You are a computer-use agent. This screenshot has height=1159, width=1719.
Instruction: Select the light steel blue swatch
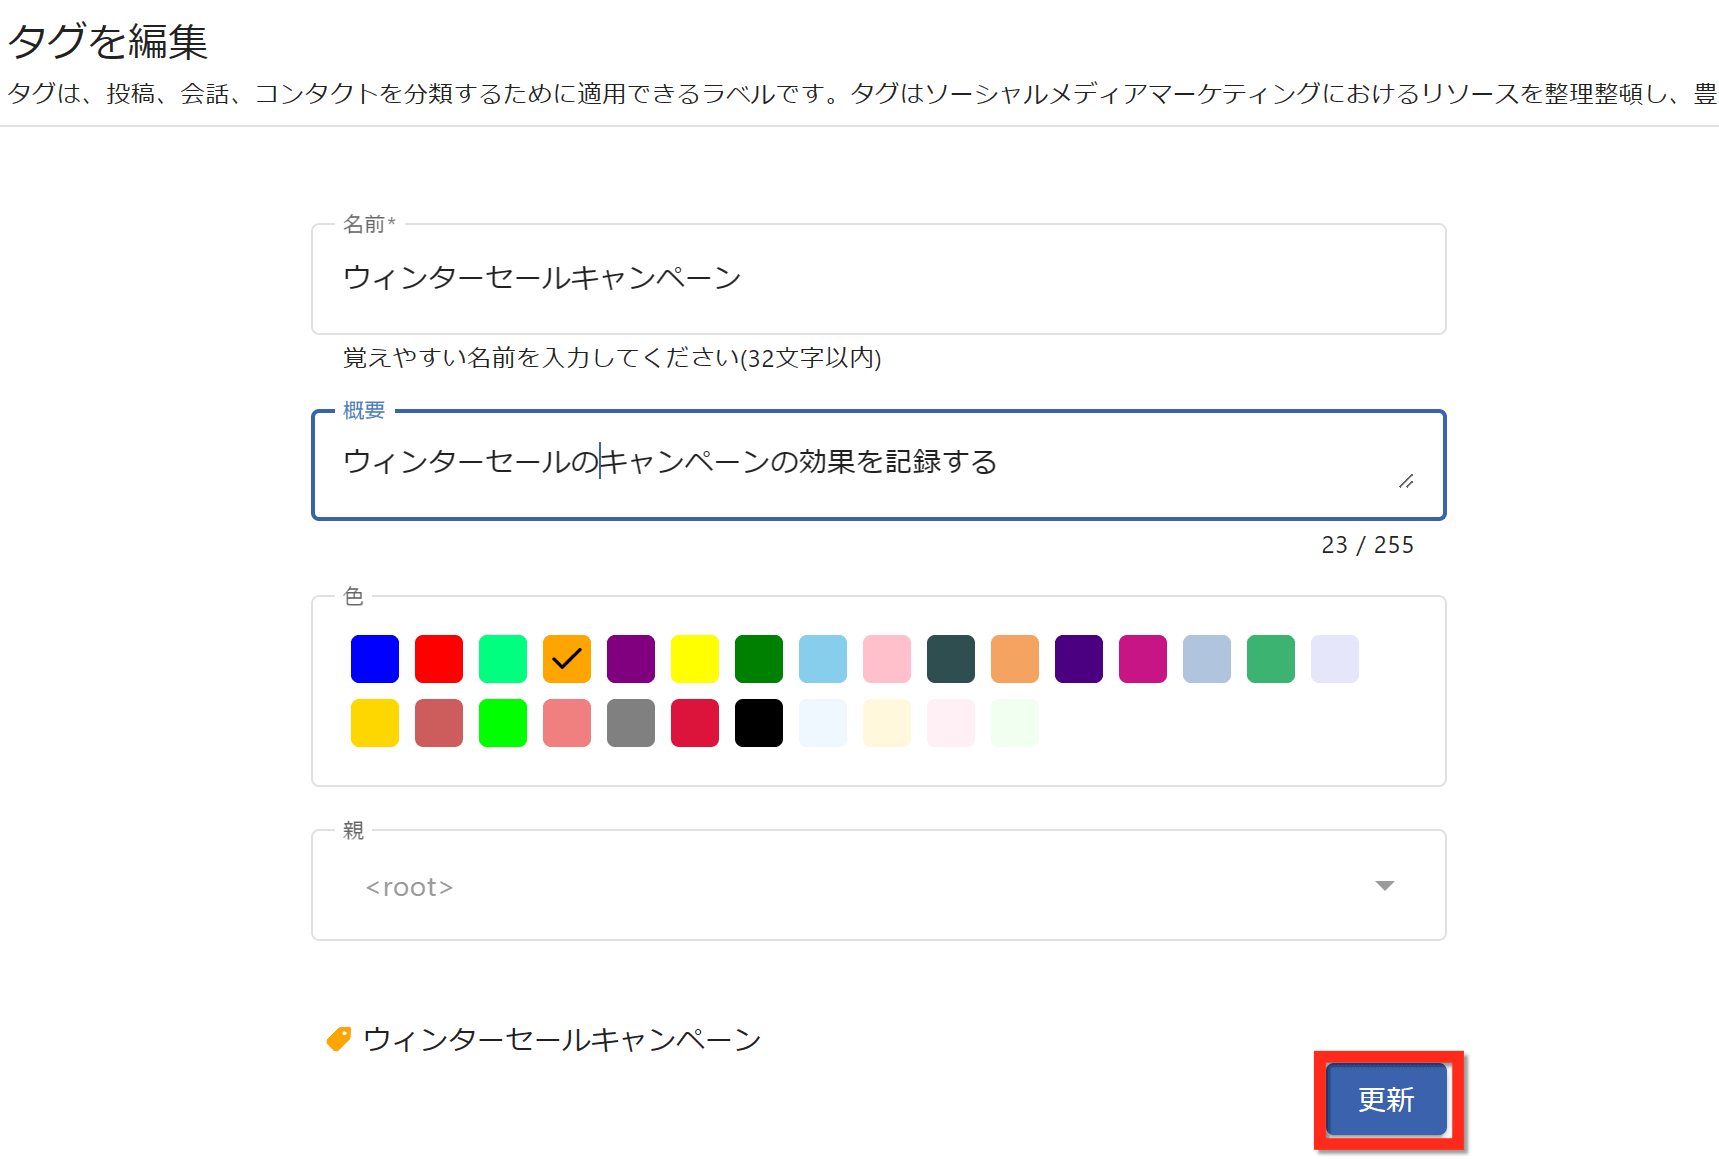(1207, 659)
